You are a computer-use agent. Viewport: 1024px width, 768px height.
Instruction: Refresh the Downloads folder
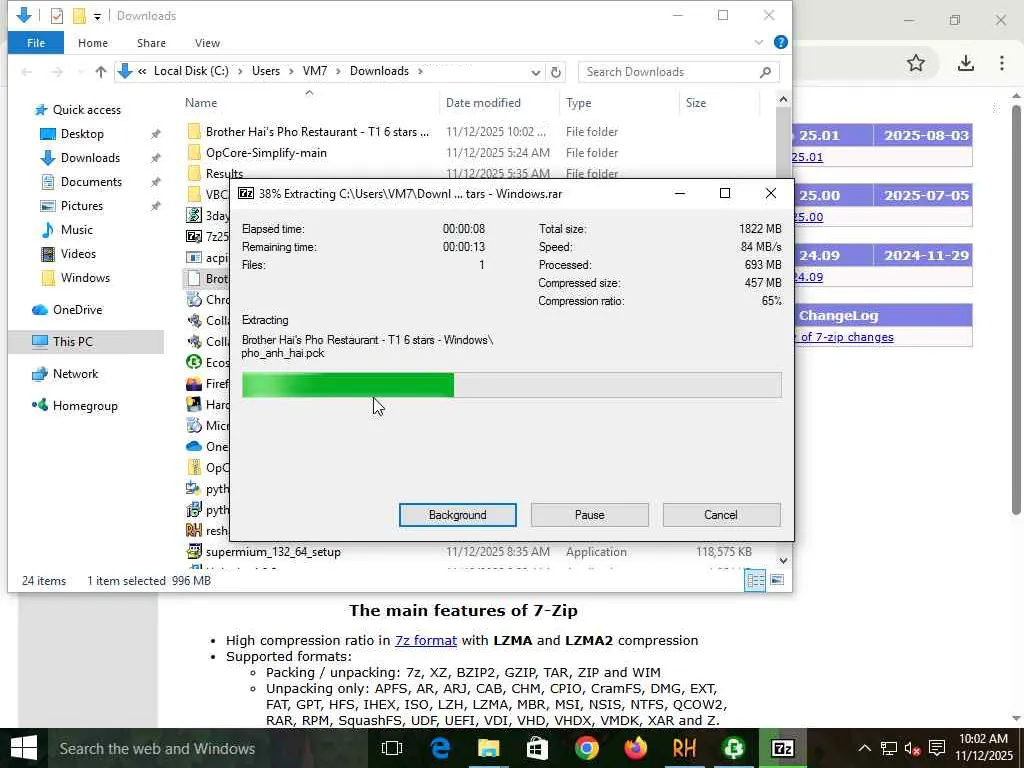pyautogui.click(x=556, y=72)
